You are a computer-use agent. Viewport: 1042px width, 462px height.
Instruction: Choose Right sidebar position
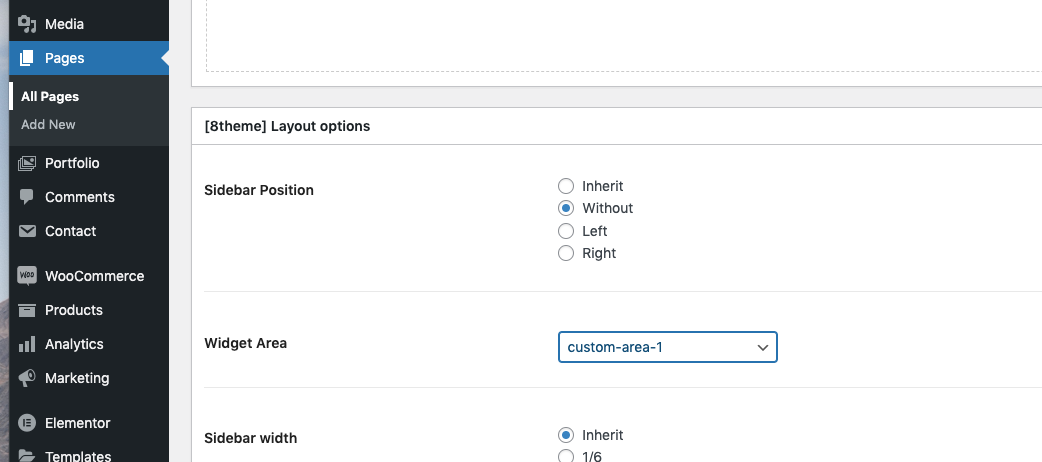[x=566, y=253]
